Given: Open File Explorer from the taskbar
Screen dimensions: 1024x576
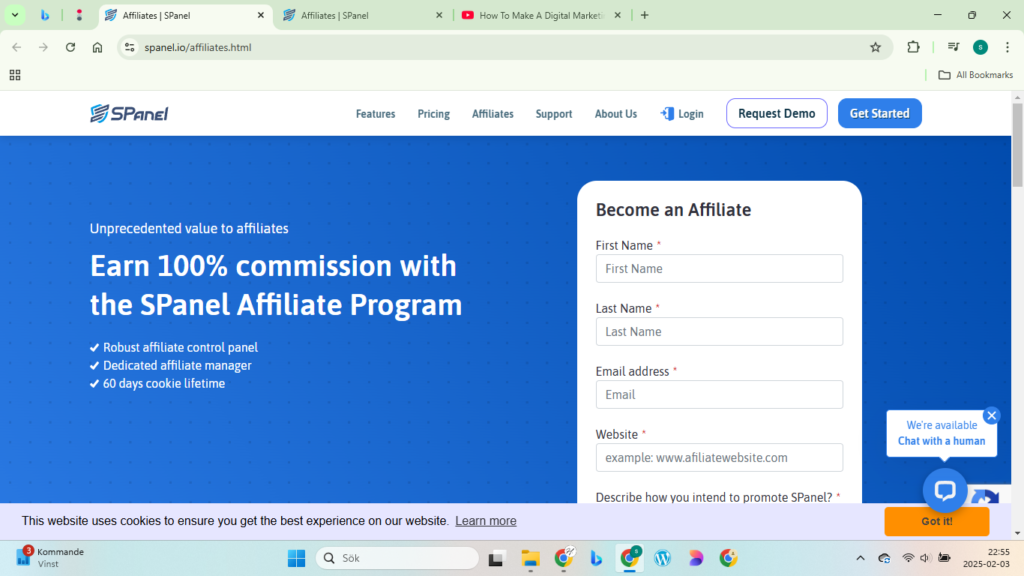Looking at the screenshot, I should click(x=530, y=558).
